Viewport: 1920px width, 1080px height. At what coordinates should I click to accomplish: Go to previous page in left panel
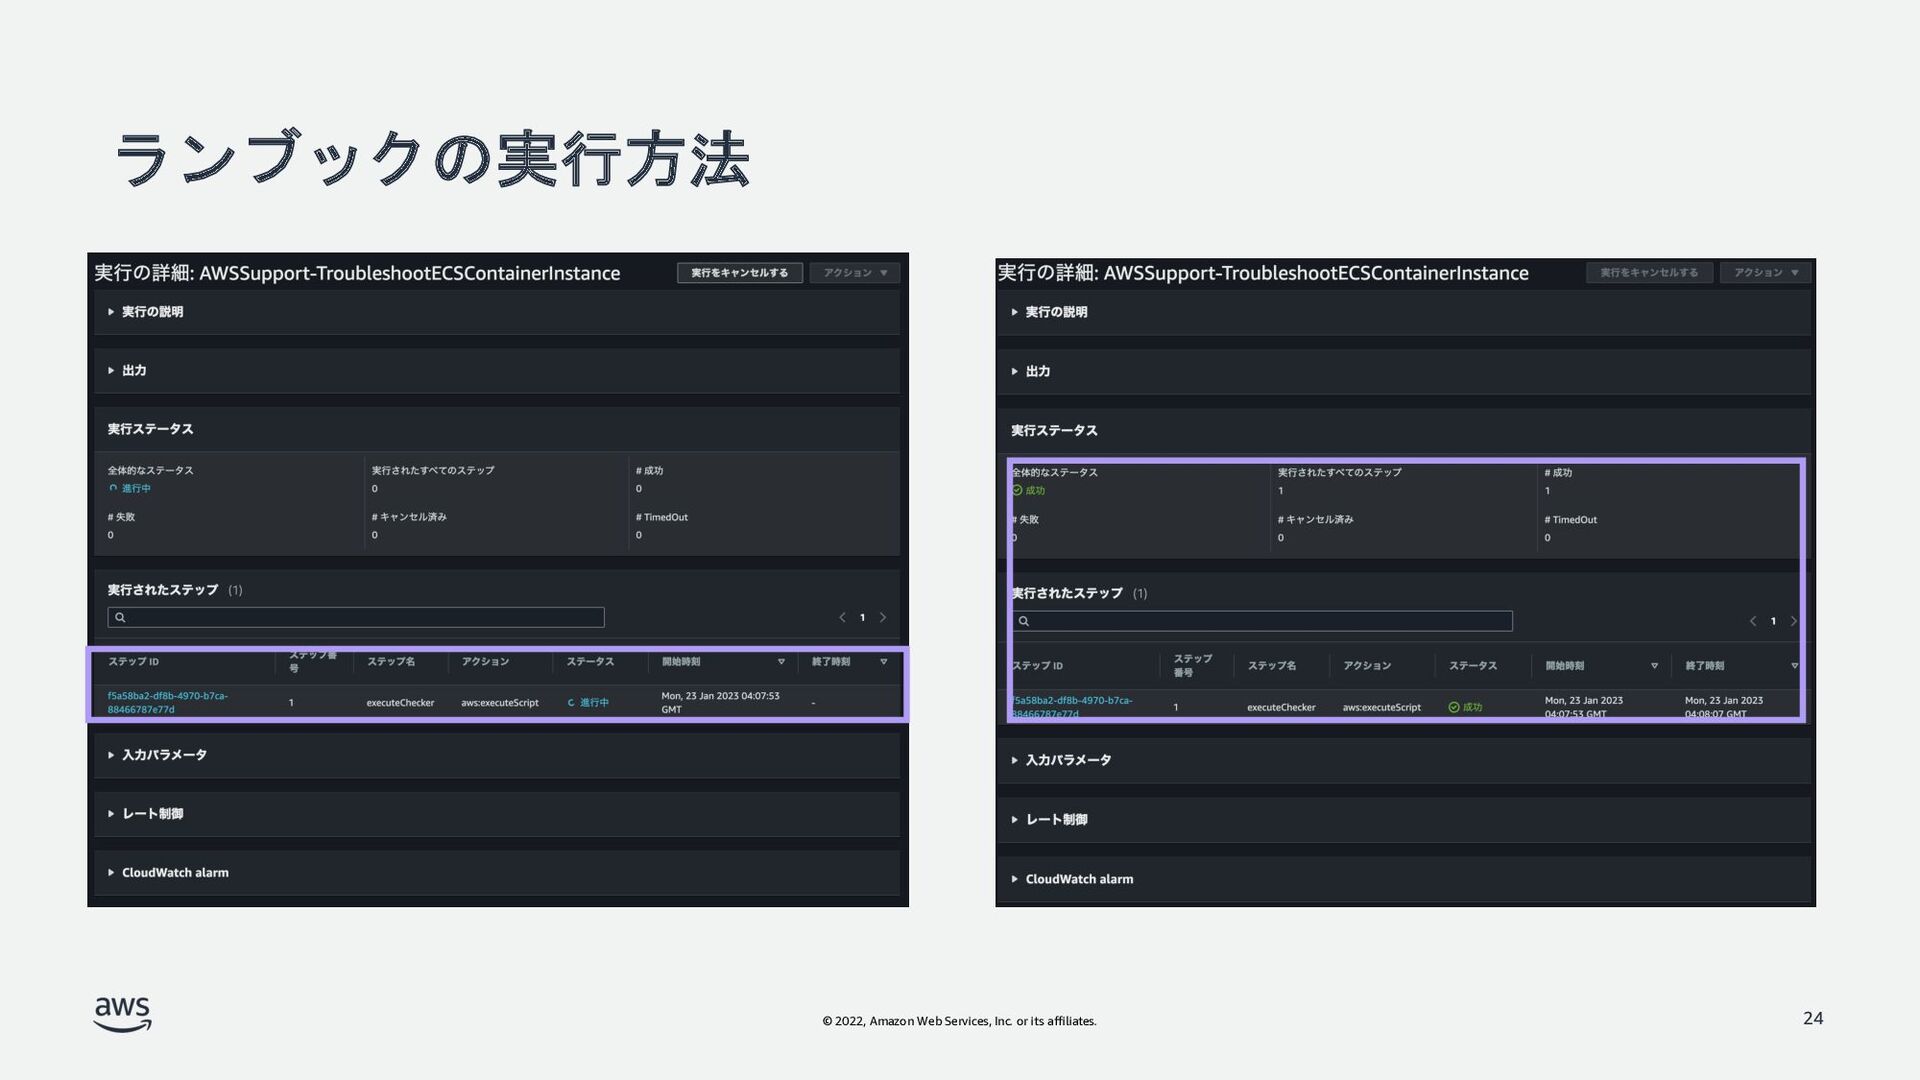pos(842,618)
